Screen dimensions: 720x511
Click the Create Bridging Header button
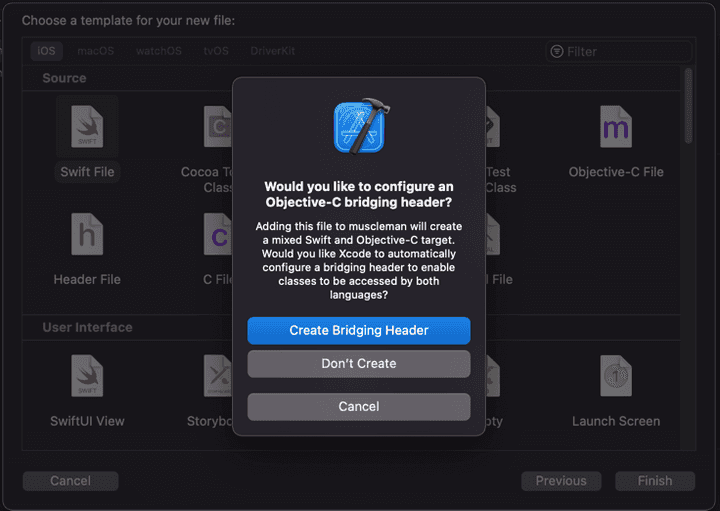(x=359, y=331)
